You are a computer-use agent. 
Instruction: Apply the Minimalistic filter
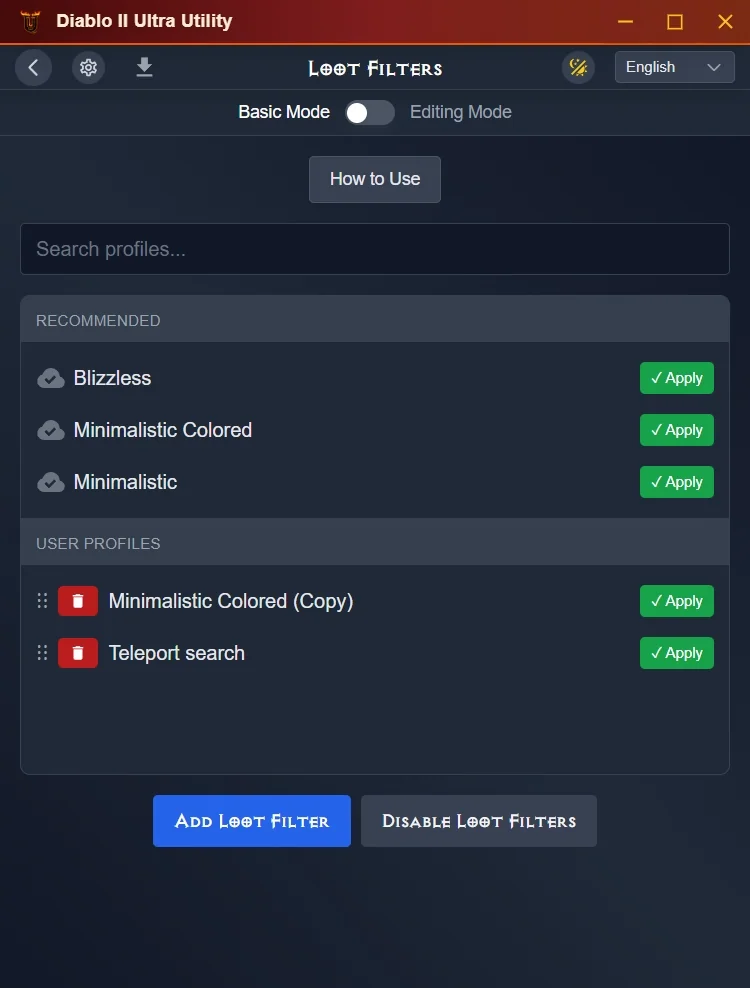click(x=676, y=482)
